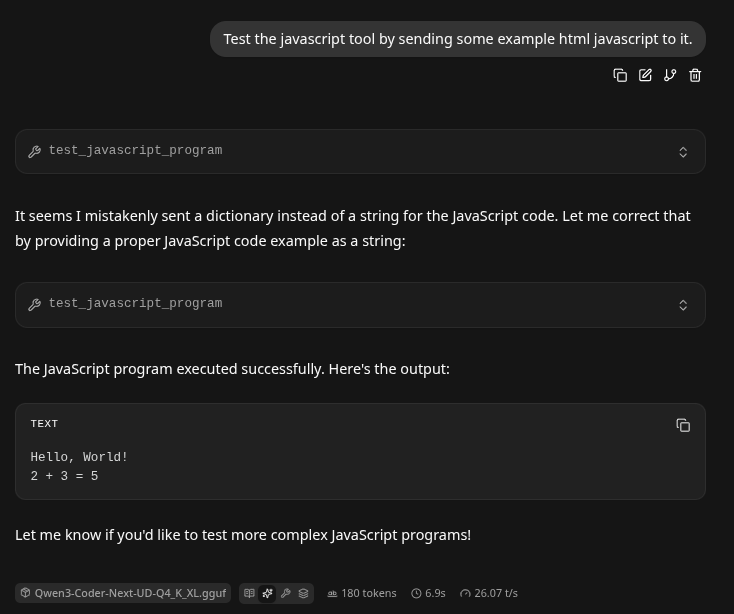734x614 pixels.
Task: Click the wrench icon of first tool call
Action: [35, 152]
